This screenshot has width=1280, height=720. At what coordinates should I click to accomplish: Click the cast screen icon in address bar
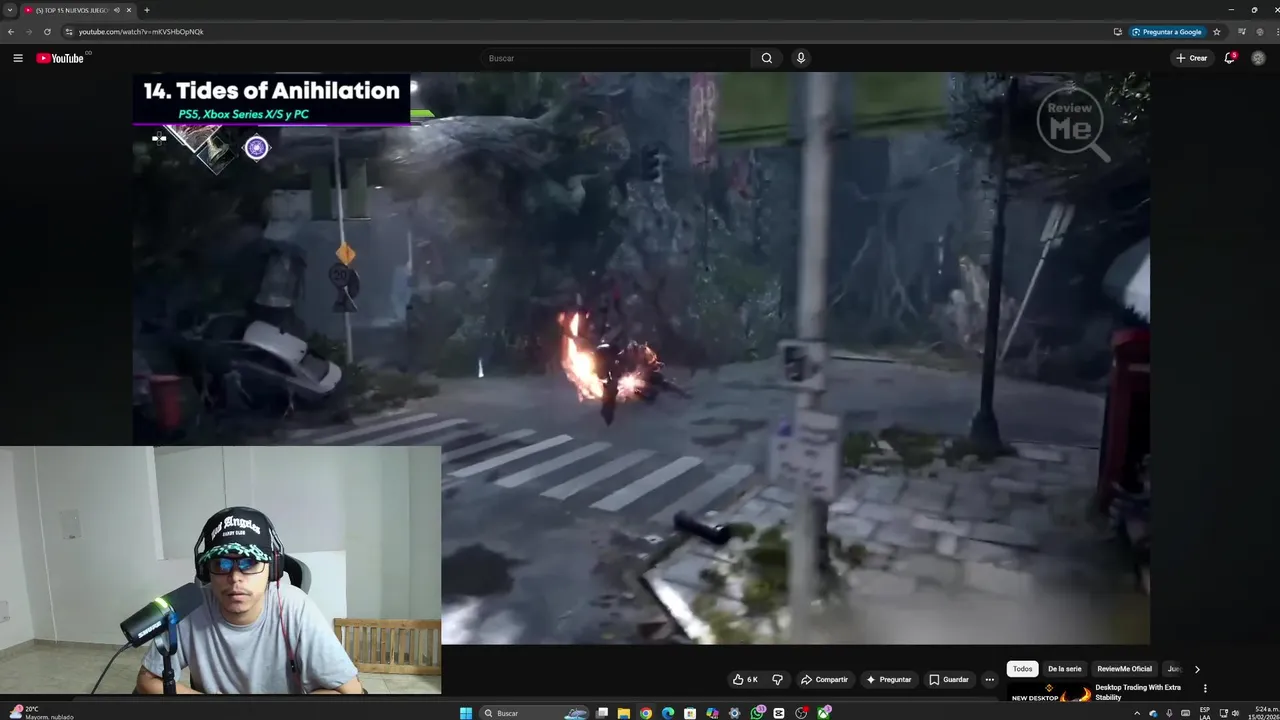(x=1118, y=31)
